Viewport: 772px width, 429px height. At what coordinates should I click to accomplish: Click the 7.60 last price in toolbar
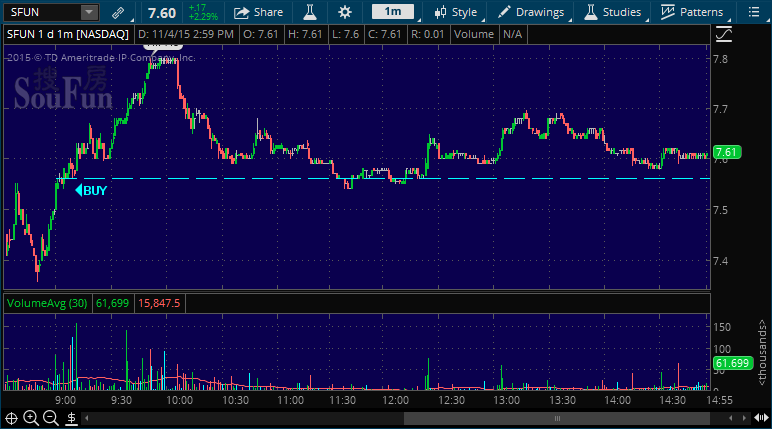click(162, 13)
